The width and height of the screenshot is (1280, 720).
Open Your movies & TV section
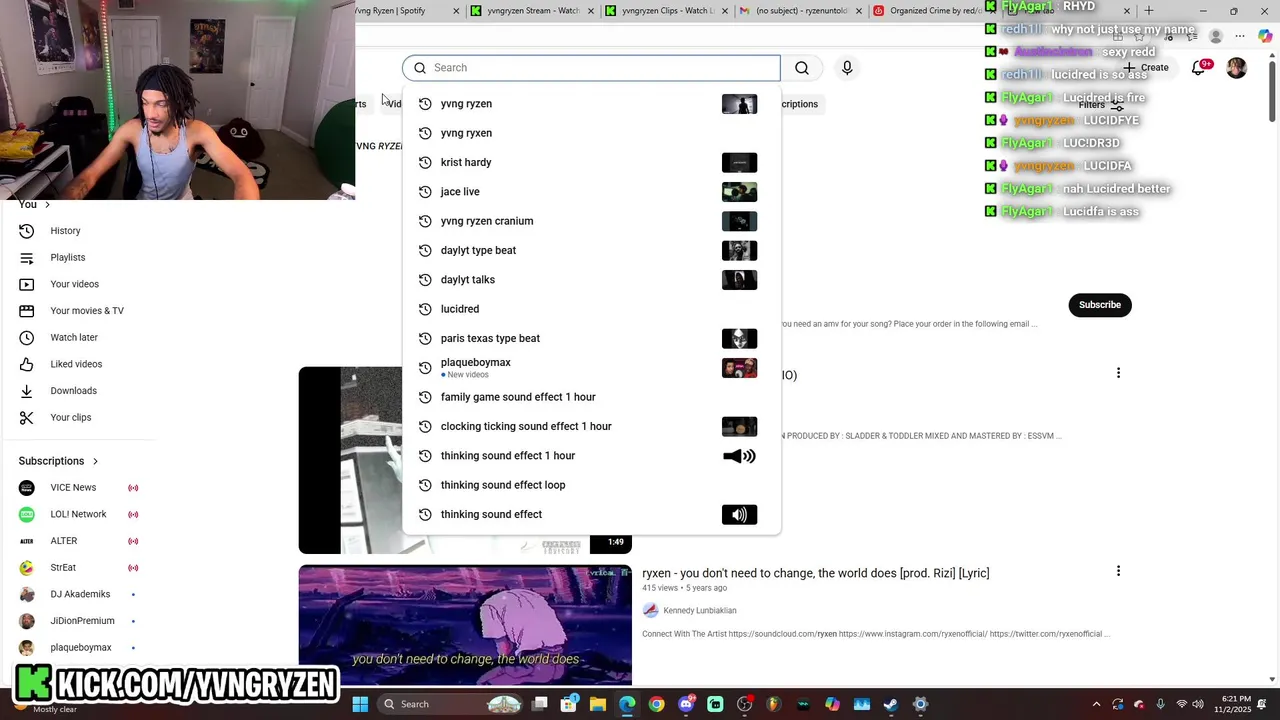click(87, 311)
